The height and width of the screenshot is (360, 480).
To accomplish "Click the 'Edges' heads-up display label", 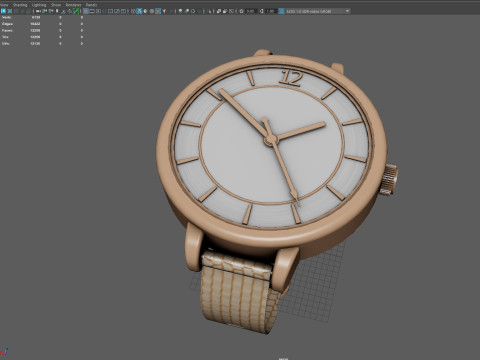I will (7, 24).
